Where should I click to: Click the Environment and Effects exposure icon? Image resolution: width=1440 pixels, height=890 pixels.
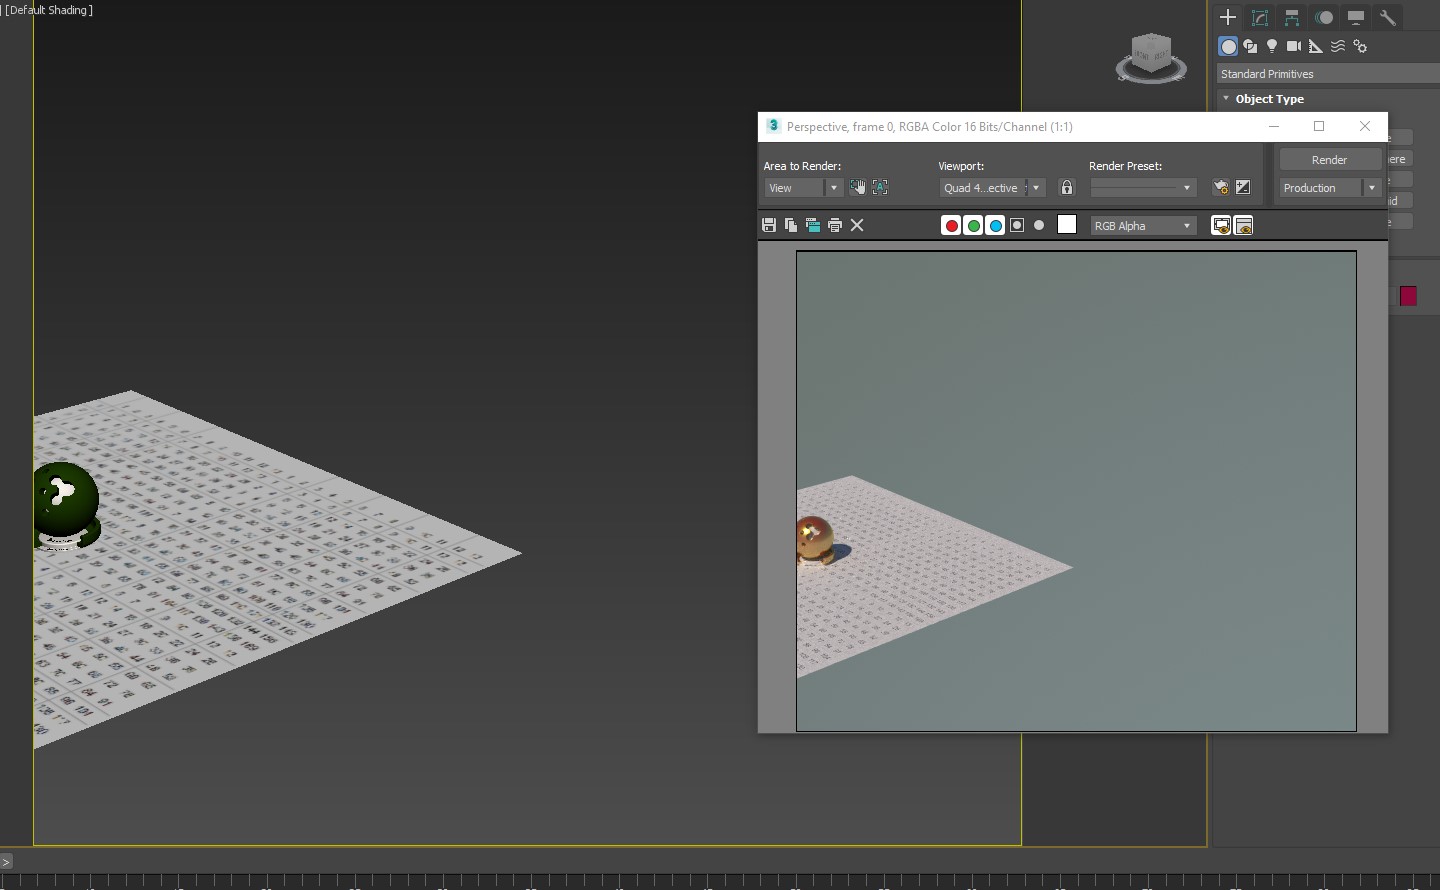[1243, 188]
